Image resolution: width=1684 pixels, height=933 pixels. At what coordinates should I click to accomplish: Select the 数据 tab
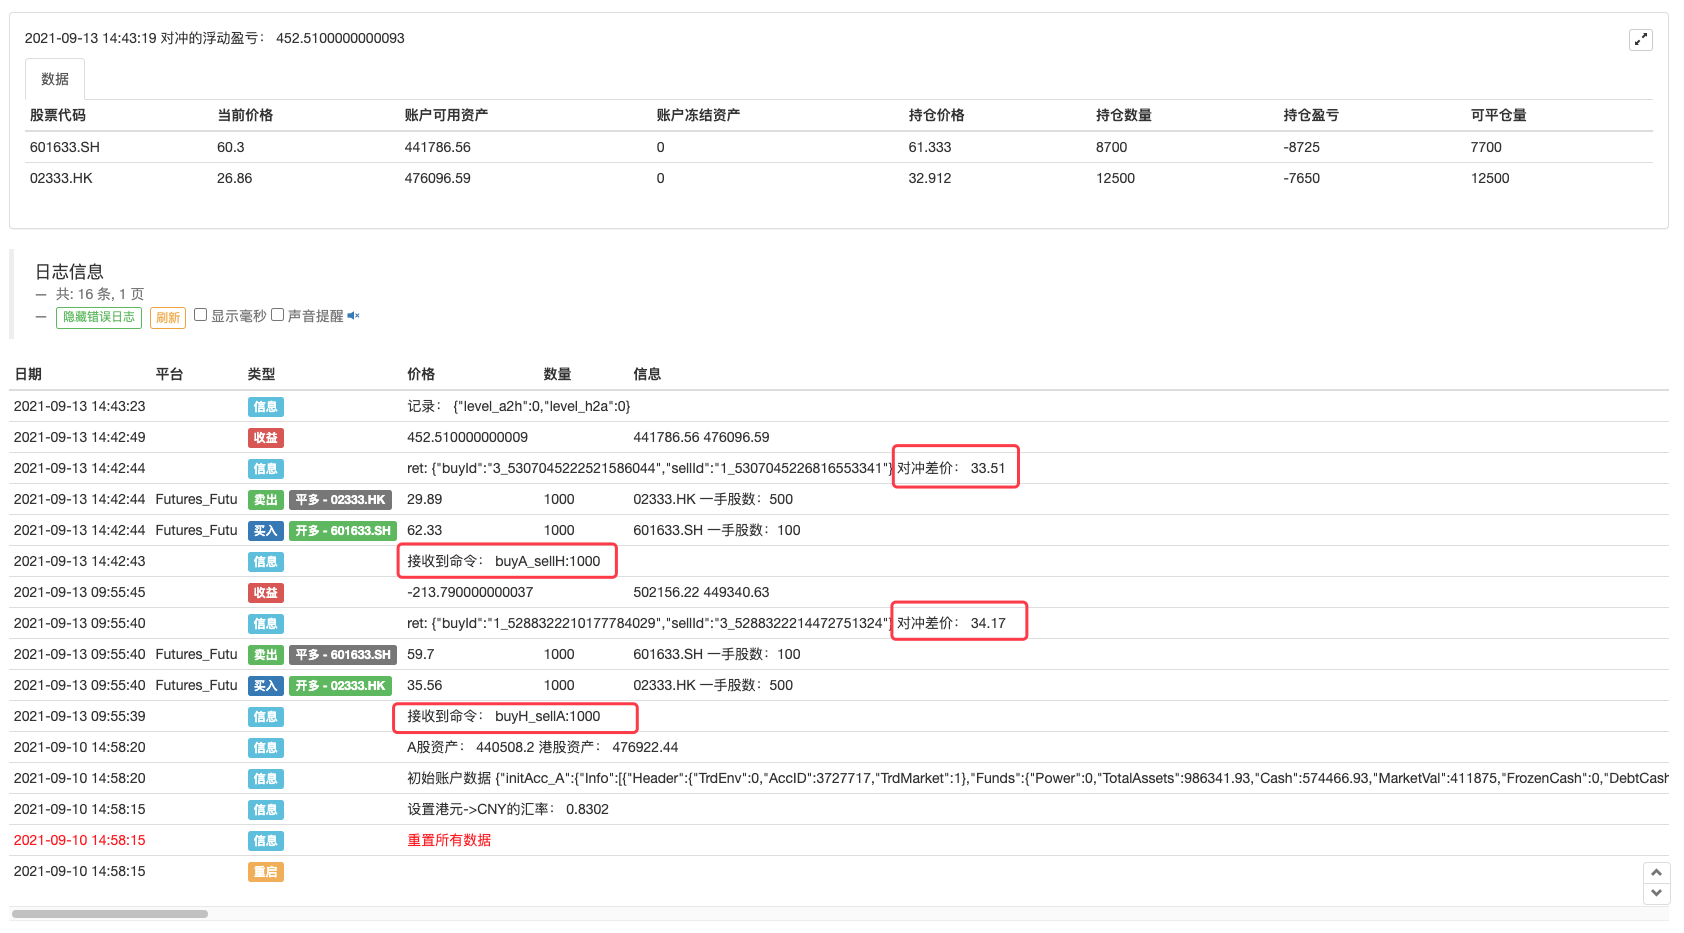pos(55,79)
